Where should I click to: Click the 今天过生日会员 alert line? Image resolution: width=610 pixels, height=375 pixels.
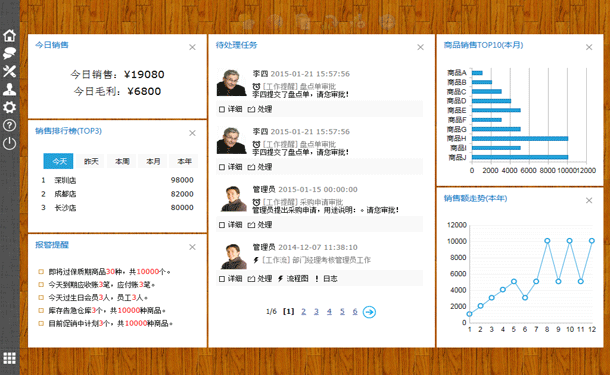[93, 298]
